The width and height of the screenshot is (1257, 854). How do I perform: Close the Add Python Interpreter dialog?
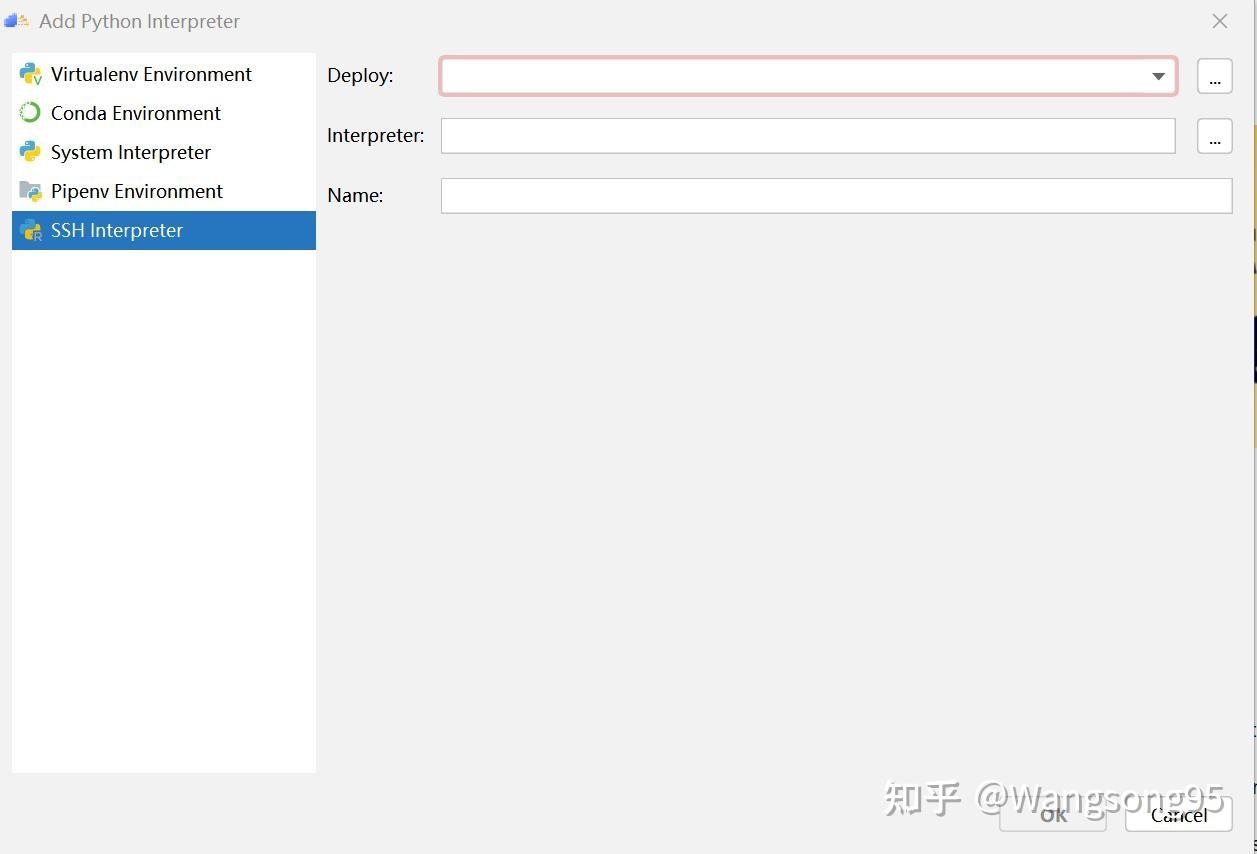point(1220,21)
